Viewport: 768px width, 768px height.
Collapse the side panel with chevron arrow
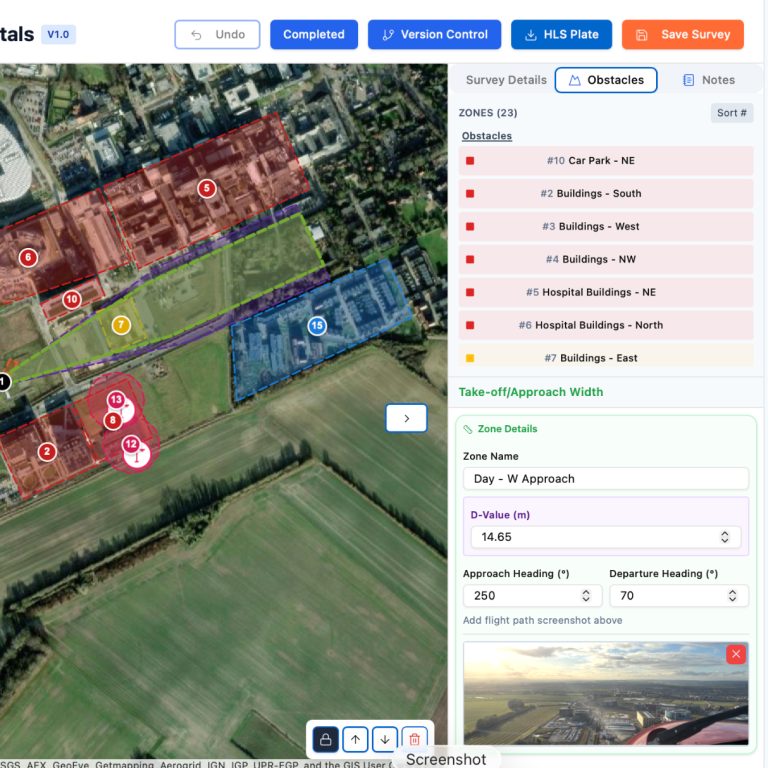click(406, 418)
